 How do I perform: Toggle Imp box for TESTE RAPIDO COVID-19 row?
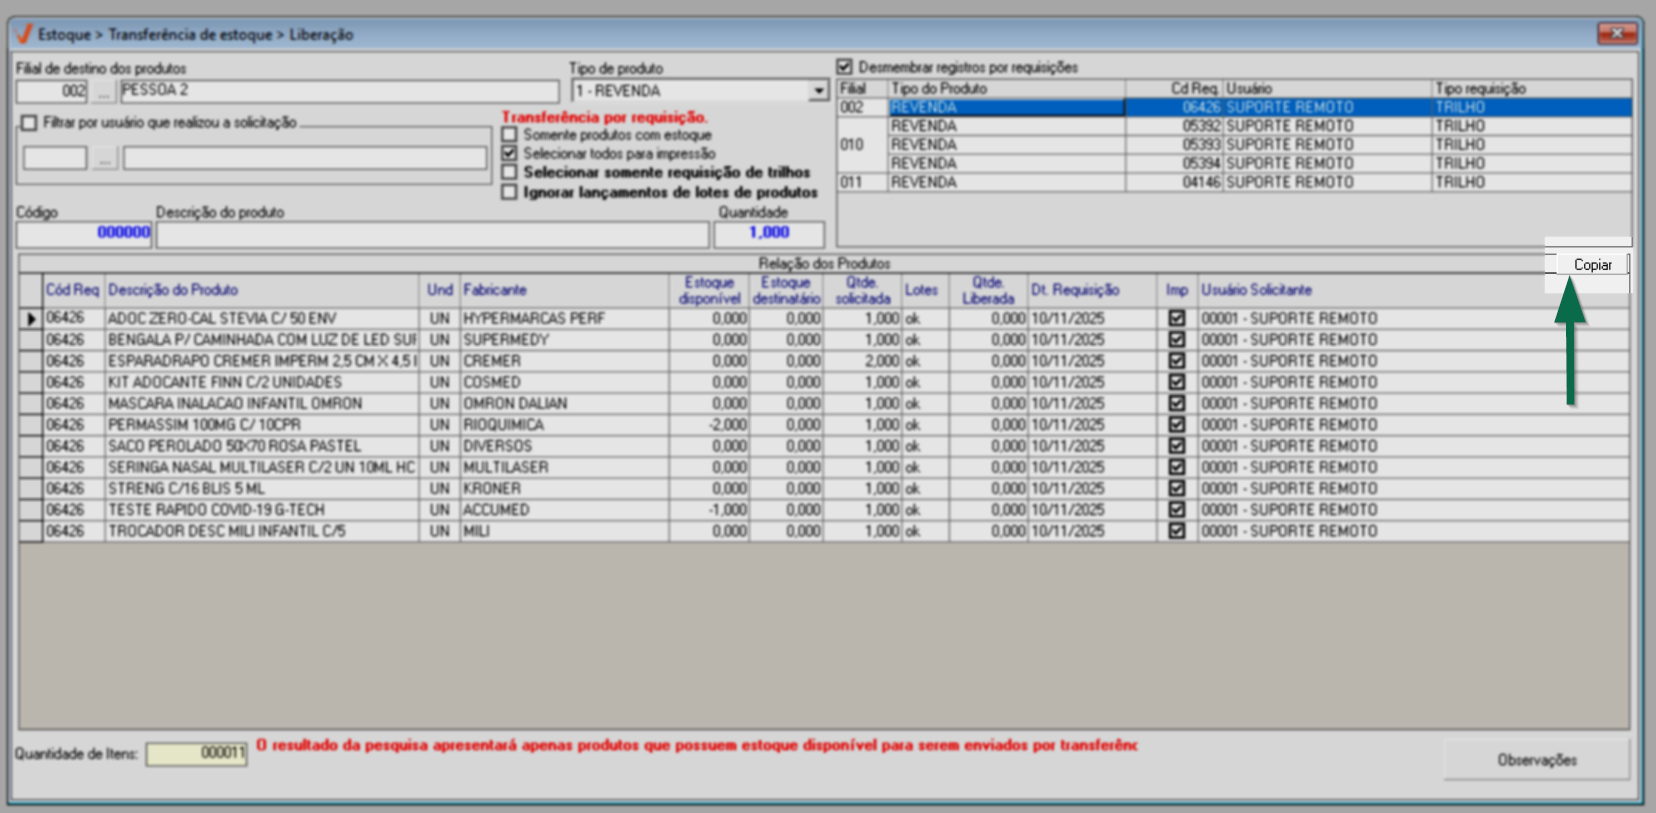click(x=1177, y=510)
